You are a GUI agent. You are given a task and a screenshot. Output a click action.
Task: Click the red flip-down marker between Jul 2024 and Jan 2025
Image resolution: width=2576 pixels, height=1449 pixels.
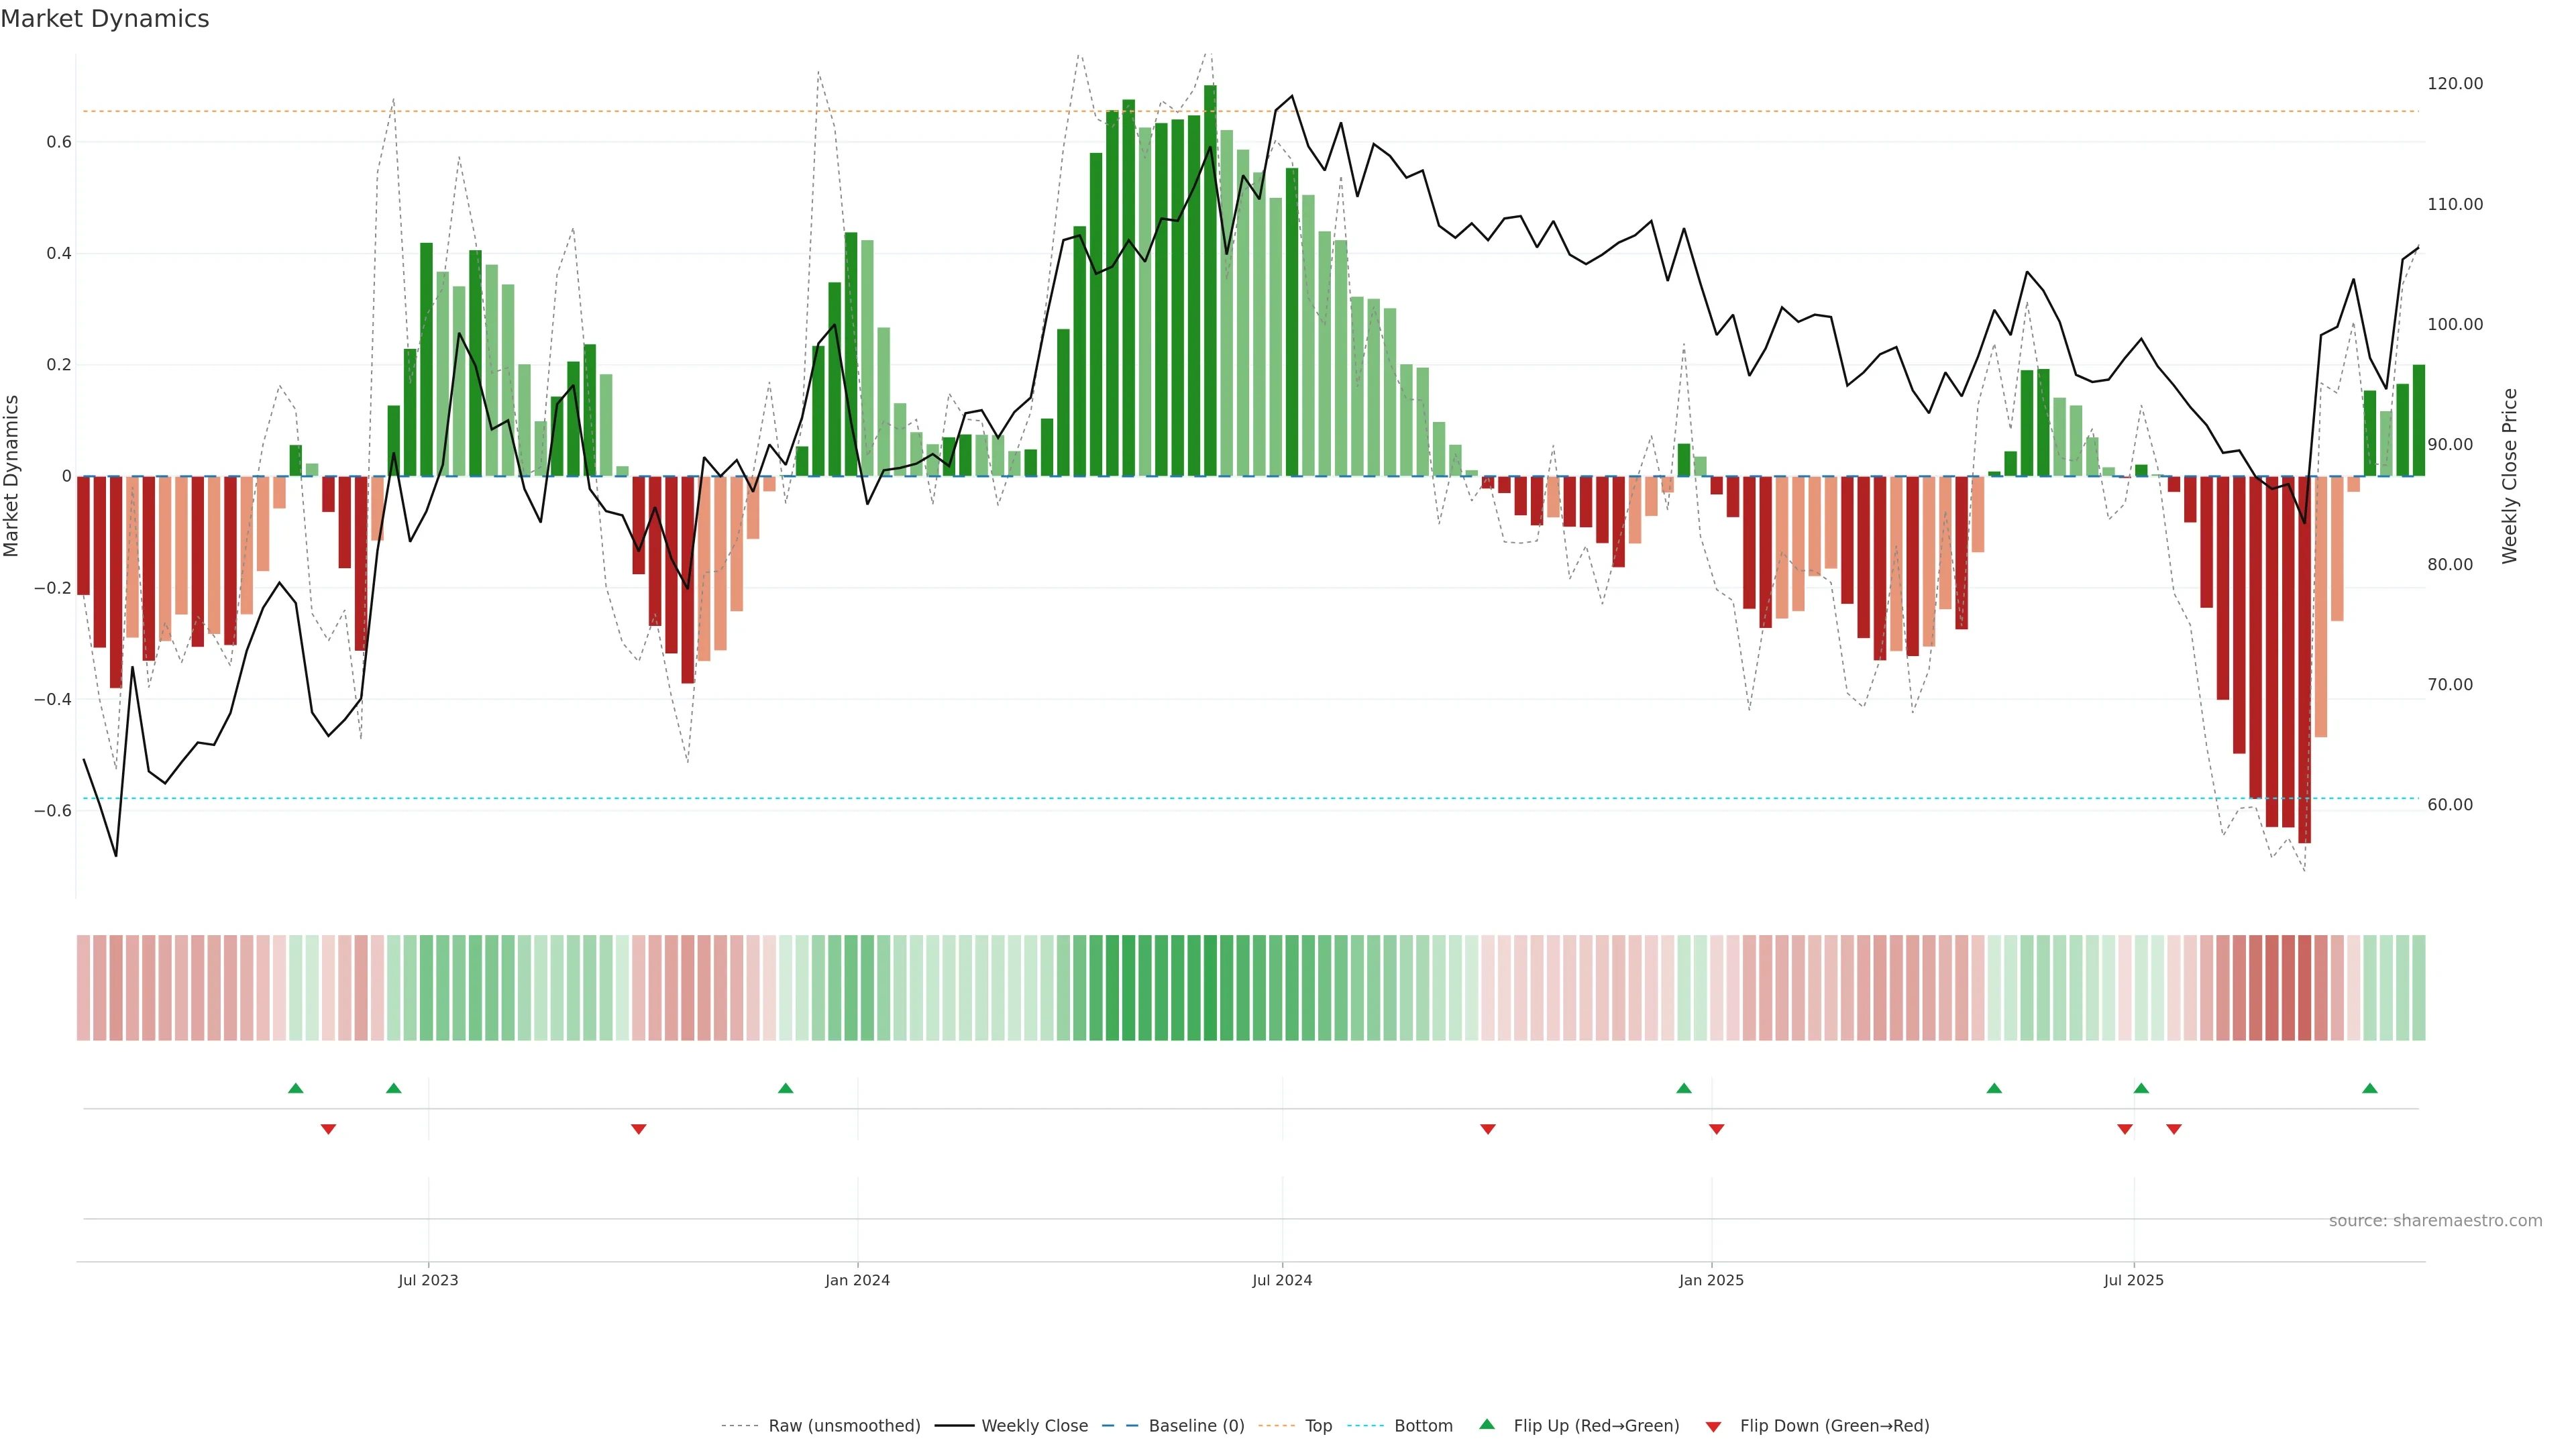click(1487, 1129)
